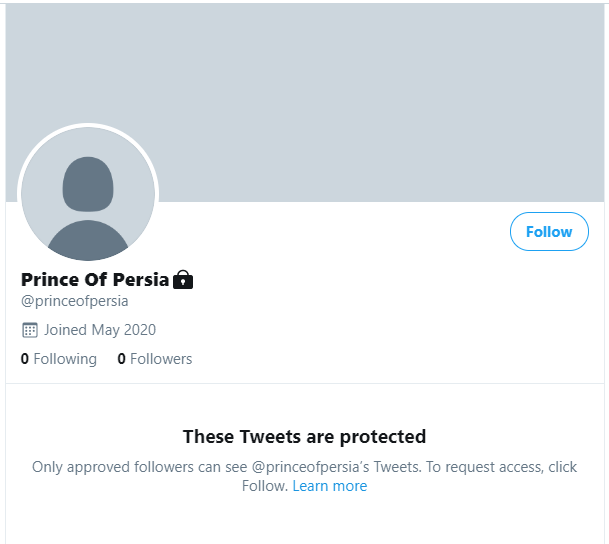
Task: Click the Follow button
Action: pos(549,232)
